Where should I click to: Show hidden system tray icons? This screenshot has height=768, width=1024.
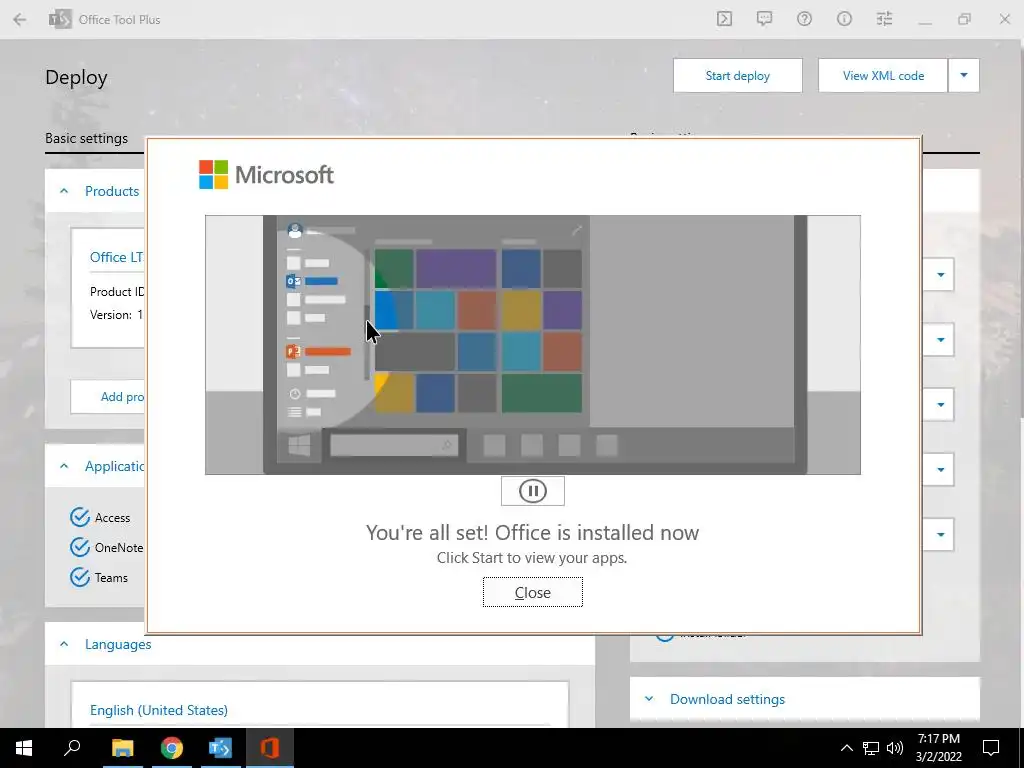tap(846, 748)
